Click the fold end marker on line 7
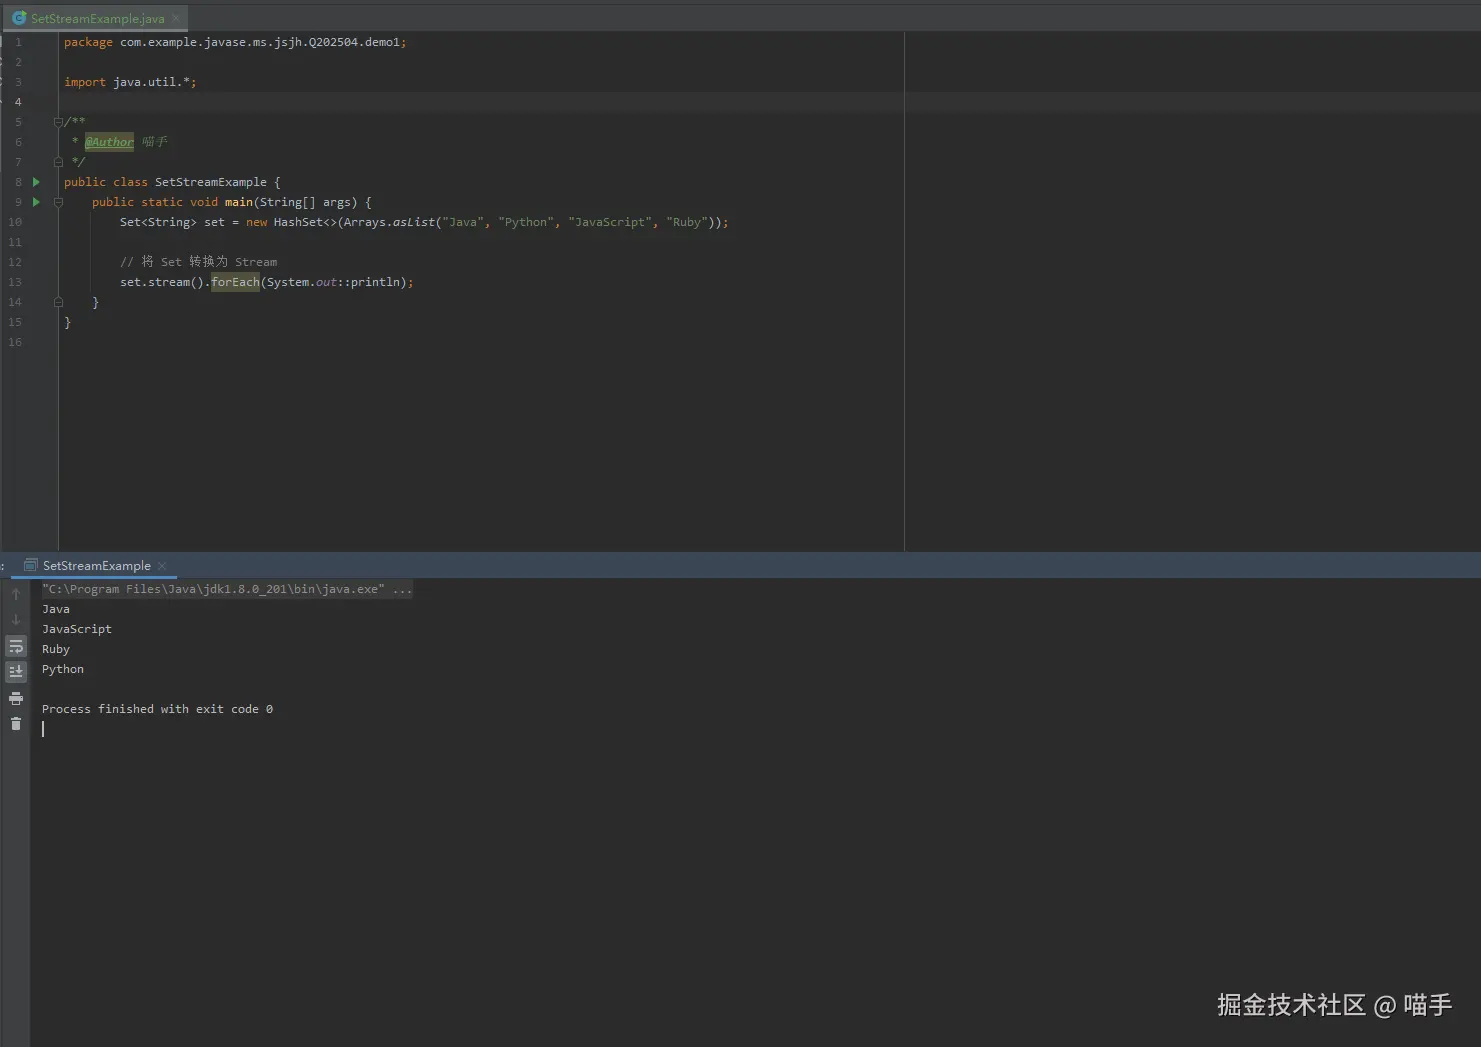Viewport: 1481px width, 1047px height. [58, 162]
